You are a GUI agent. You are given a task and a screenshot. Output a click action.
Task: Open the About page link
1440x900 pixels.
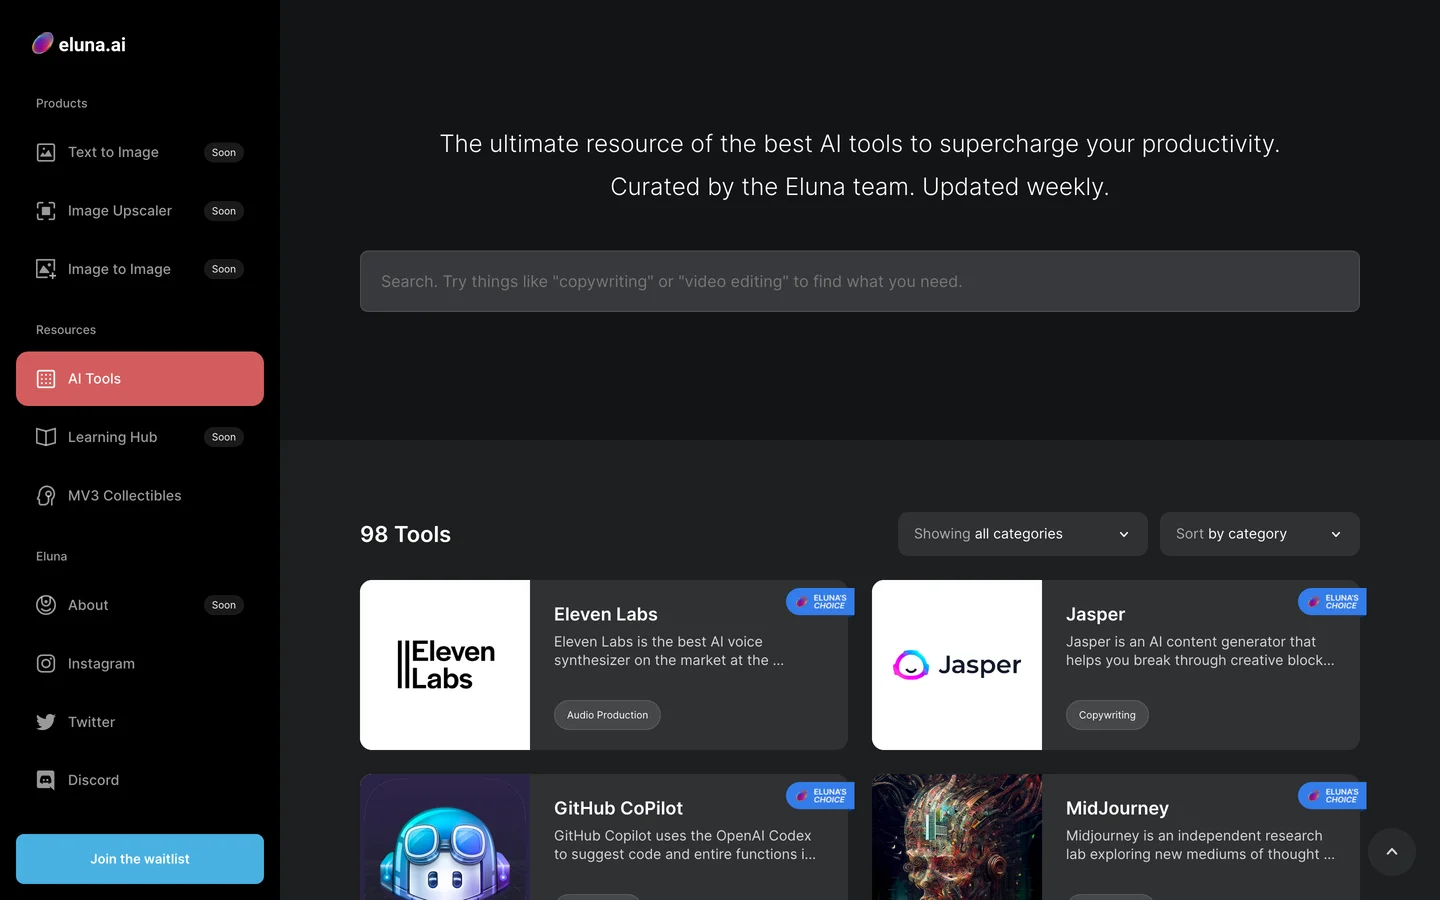pos(140,605)
